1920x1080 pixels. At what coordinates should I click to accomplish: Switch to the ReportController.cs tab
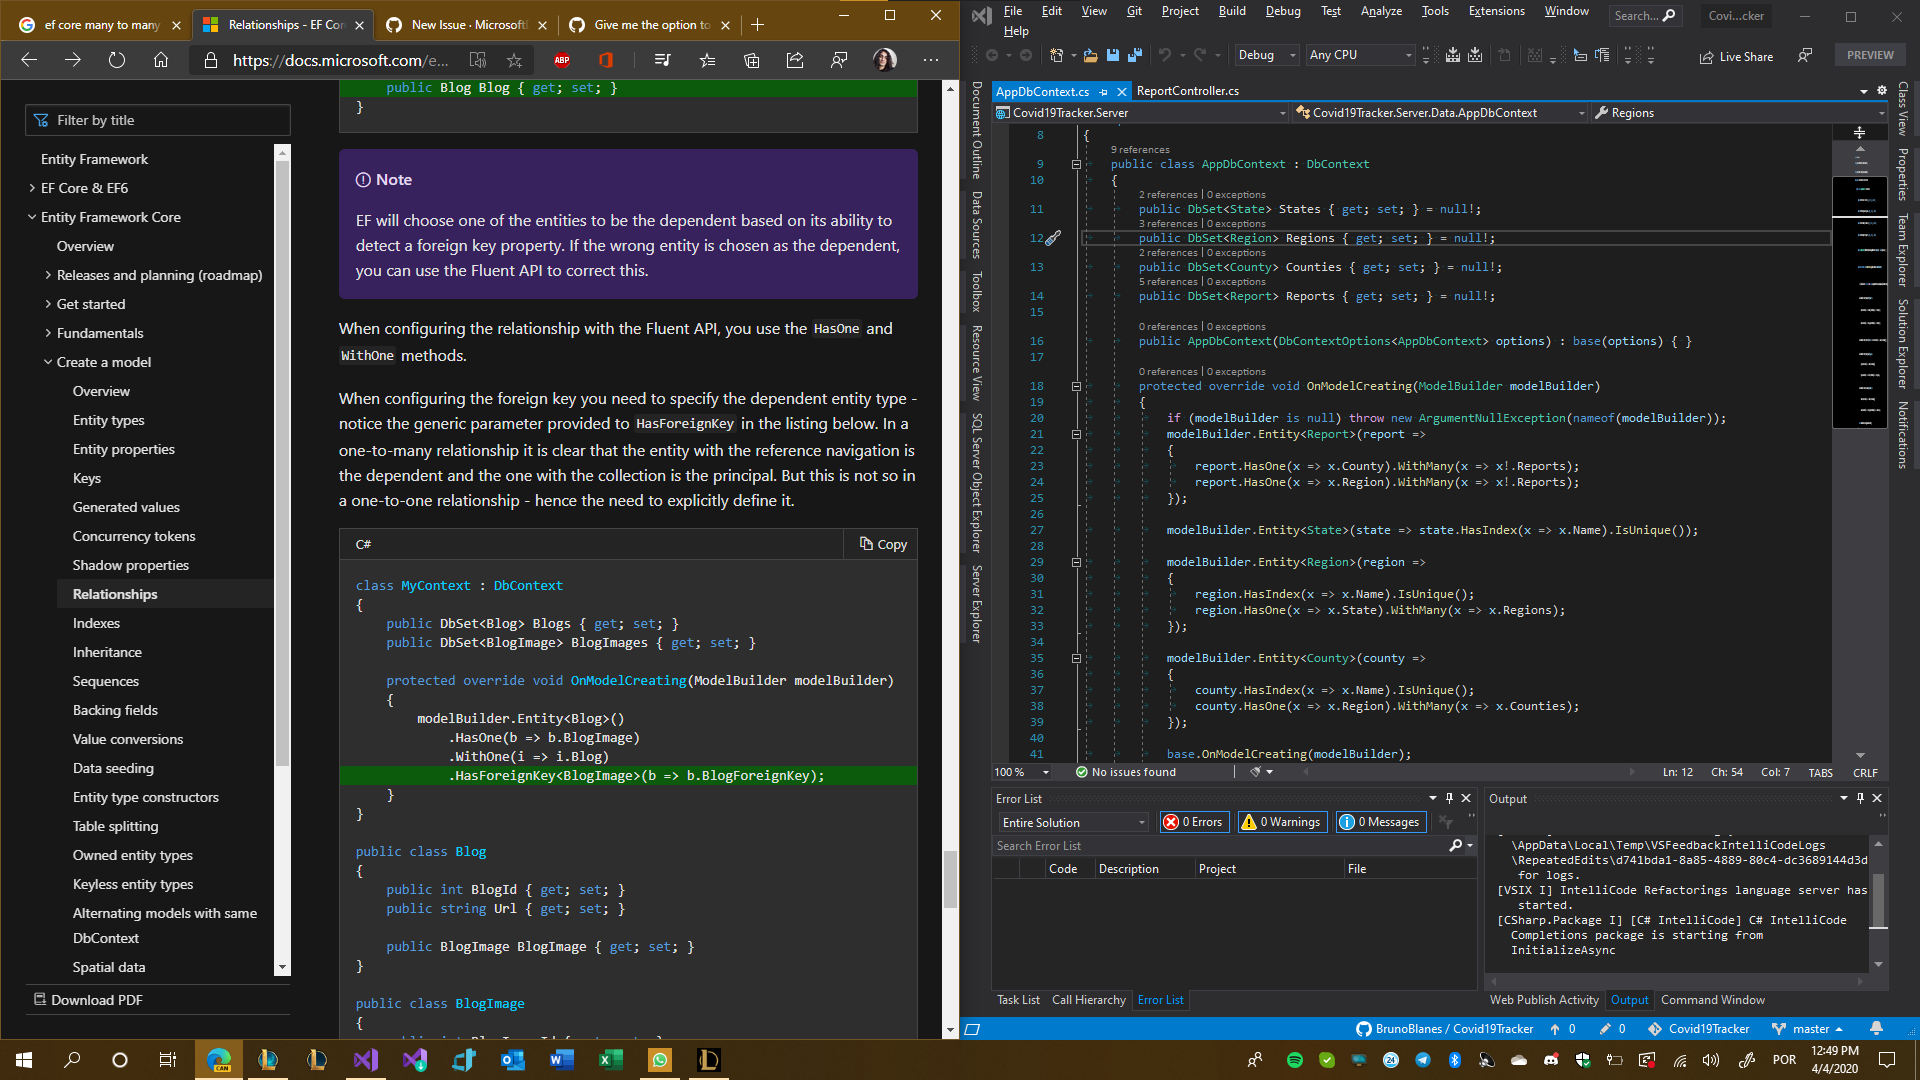1188,91
